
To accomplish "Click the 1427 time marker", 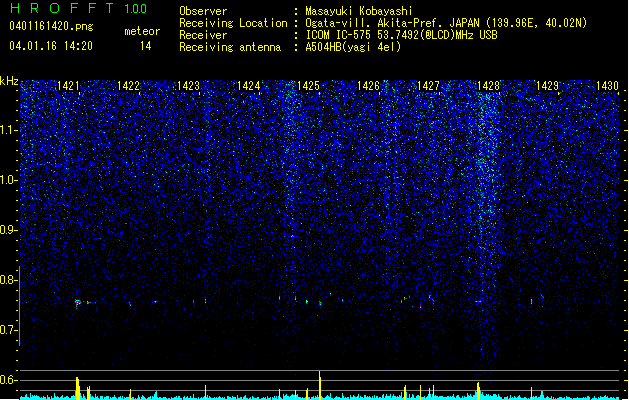I will (x=428, y=86).
